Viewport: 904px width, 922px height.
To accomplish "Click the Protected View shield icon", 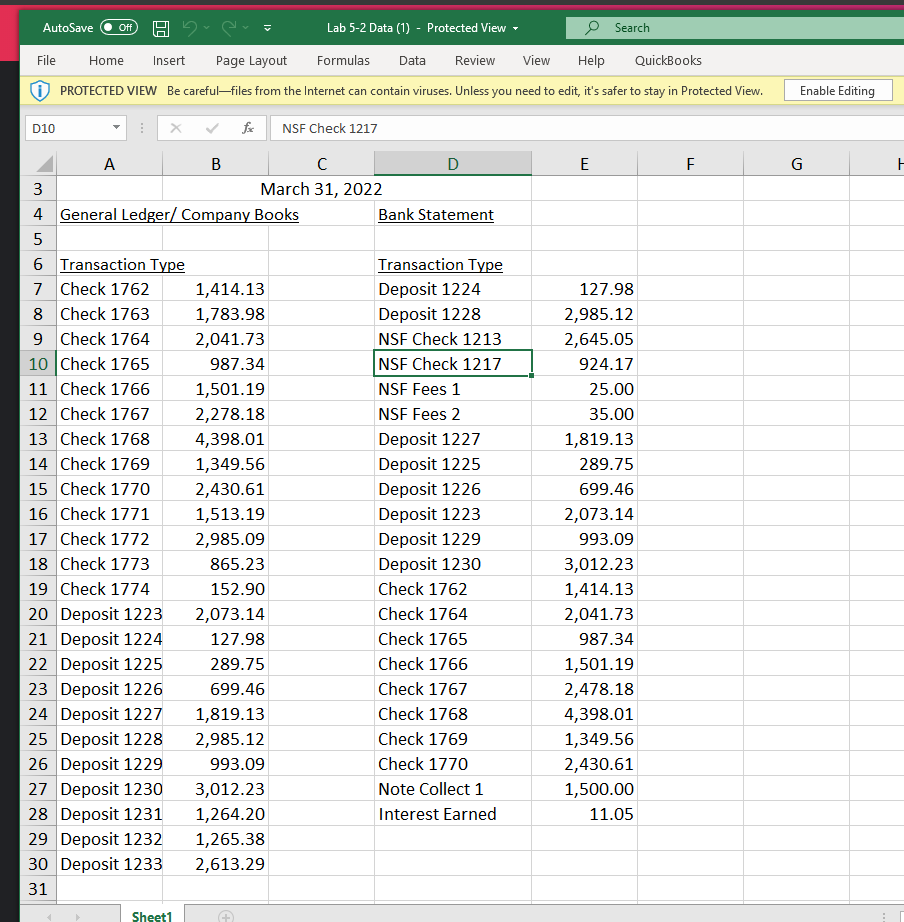I will pos(39,89).
